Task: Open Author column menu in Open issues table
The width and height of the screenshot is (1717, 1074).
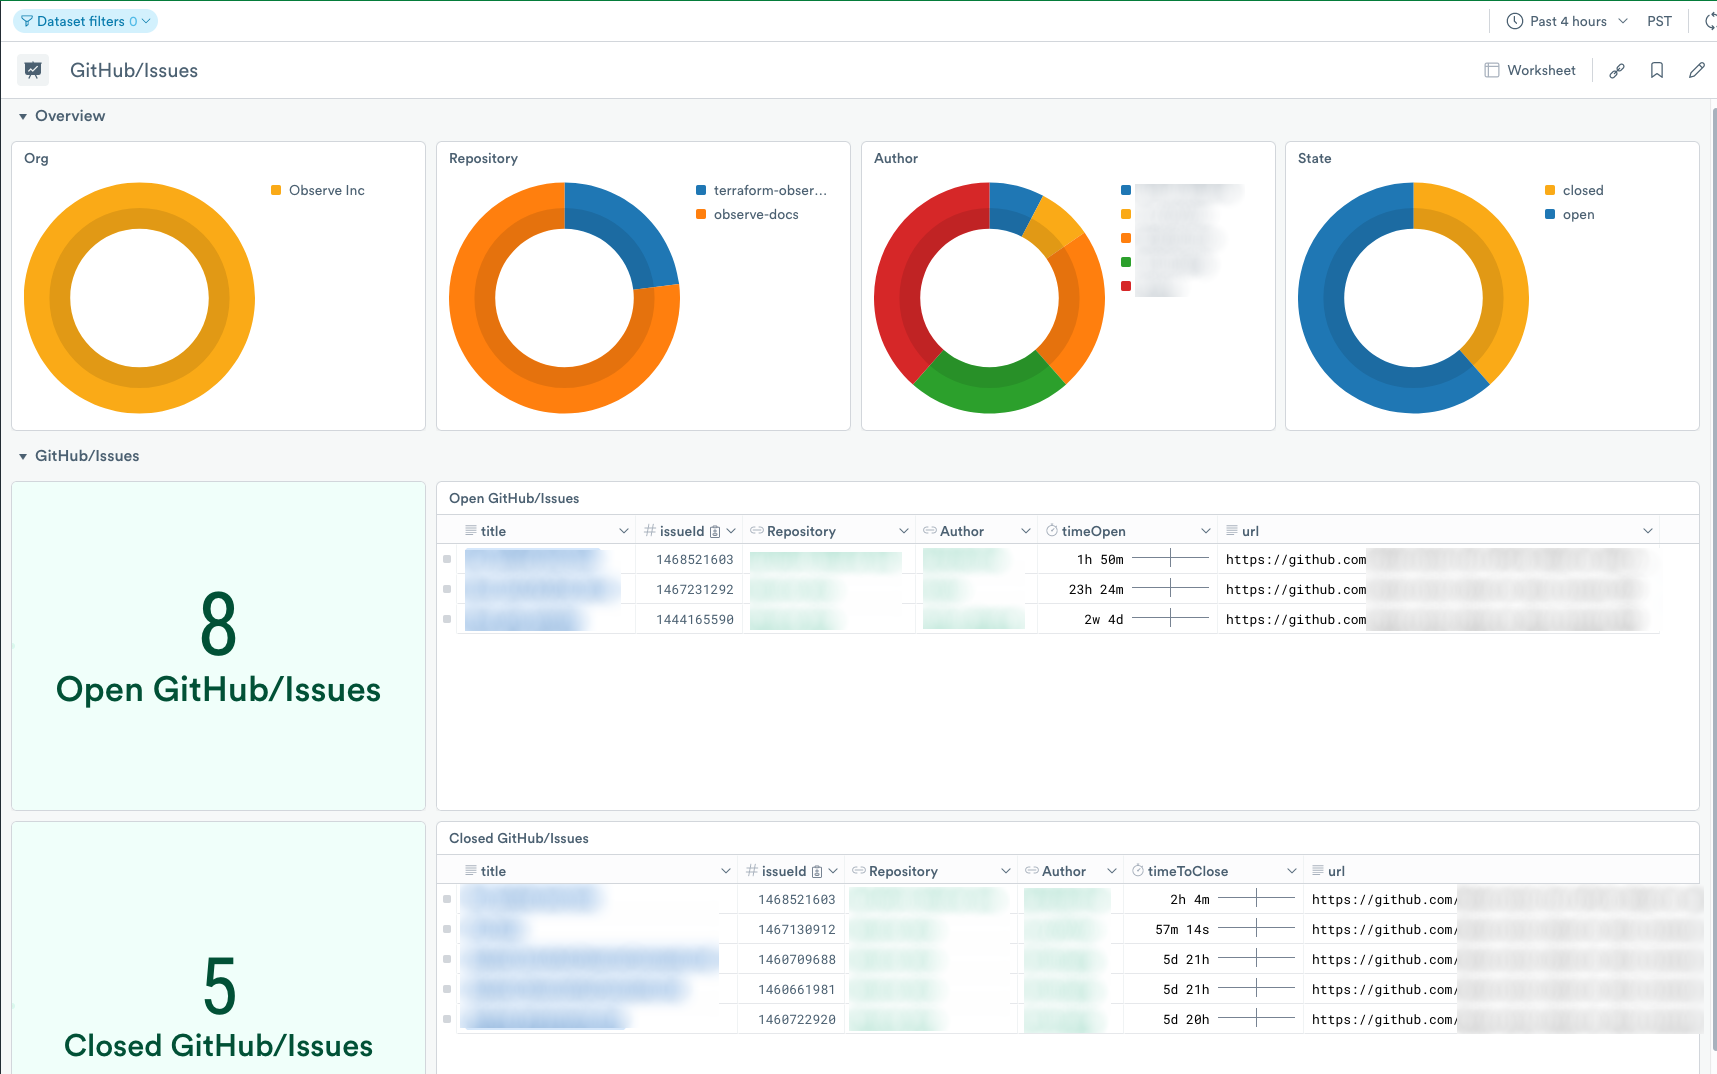Action: click(x=1026, y=531)
